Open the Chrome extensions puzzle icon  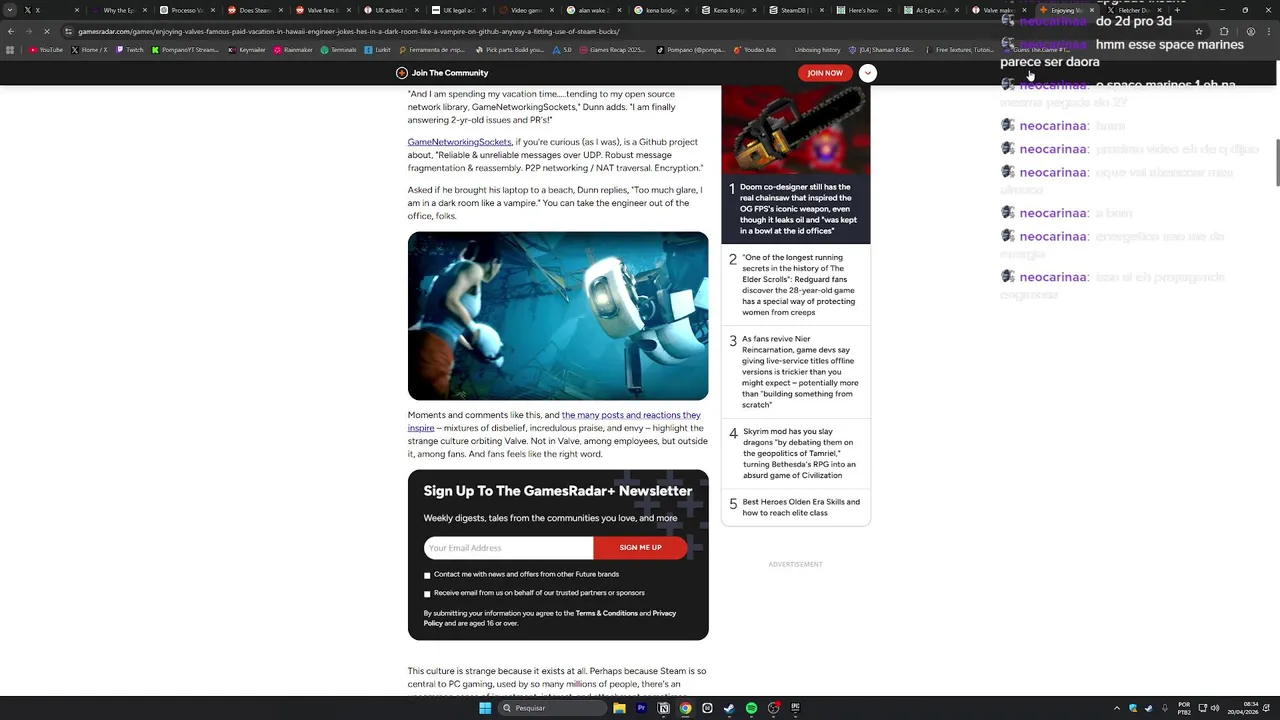coord(1224,31)
